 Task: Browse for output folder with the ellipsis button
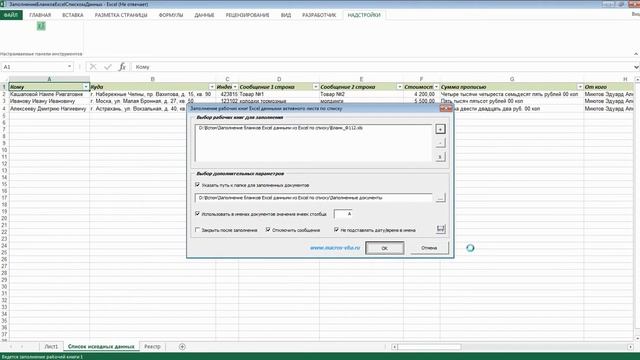440,198
